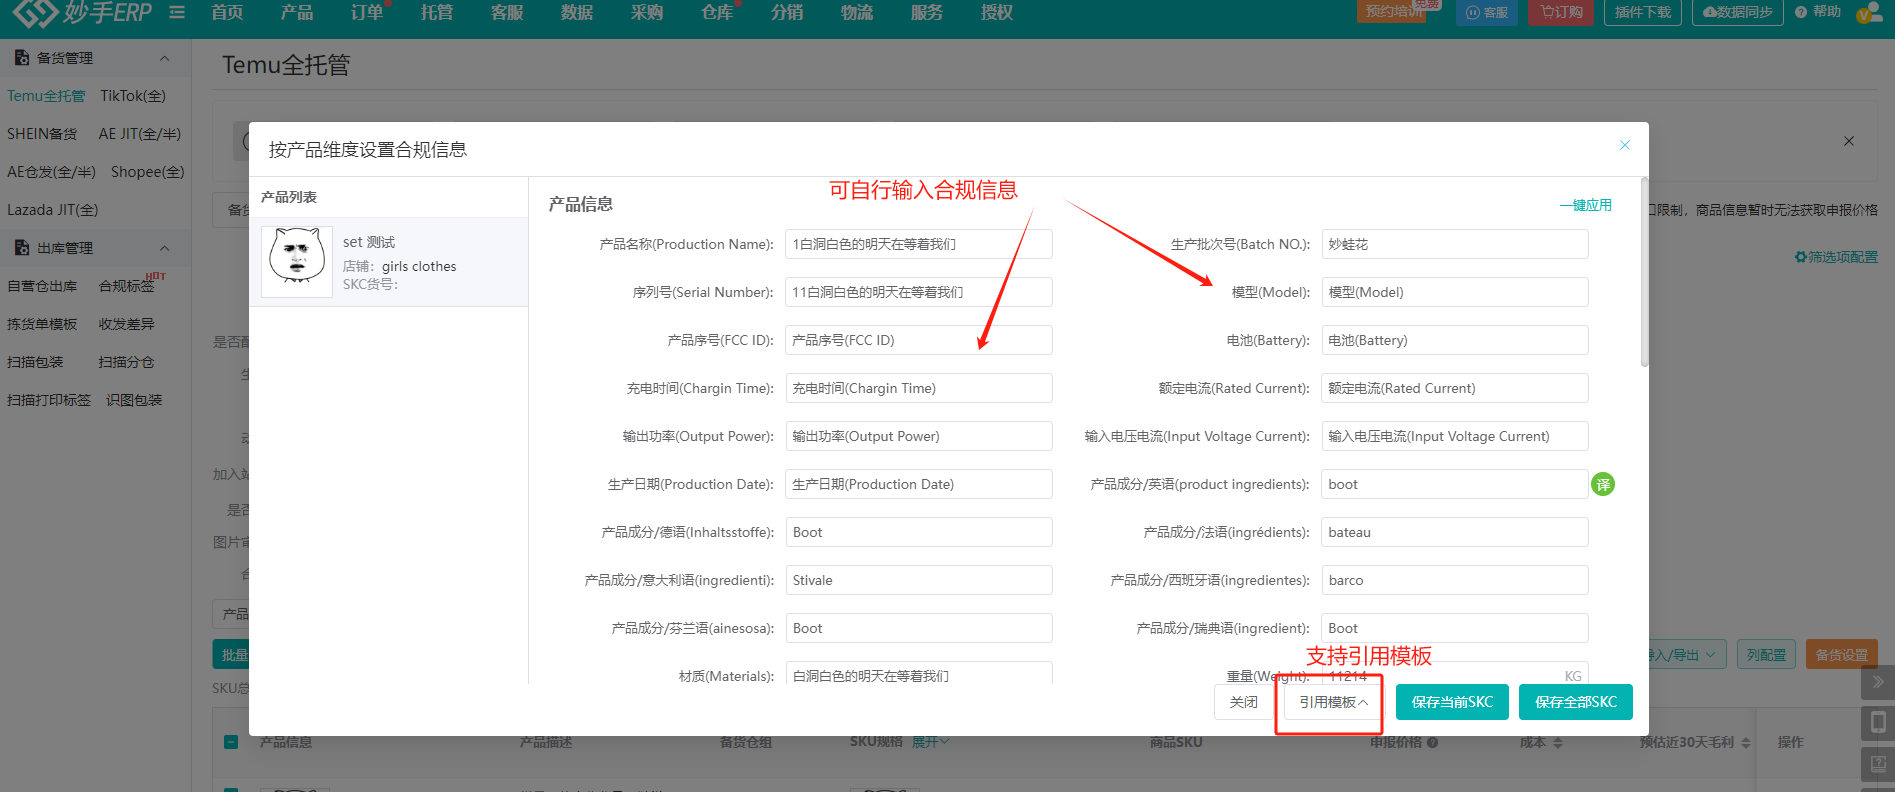This screenshot has height=792, width=1895.
Task: Open the 订购 shopping cart button
Action: click(1561, 12)
